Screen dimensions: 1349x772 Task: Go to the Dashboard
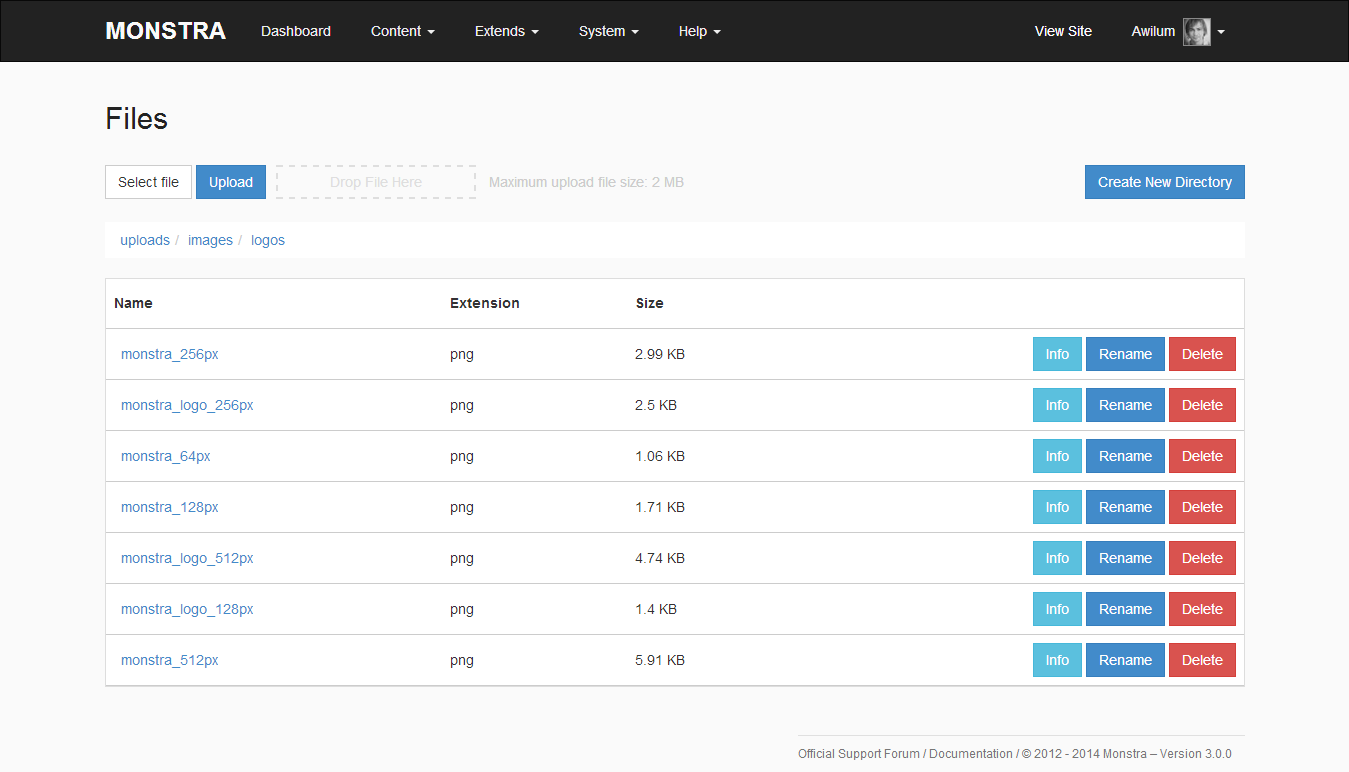coord(295,31)
